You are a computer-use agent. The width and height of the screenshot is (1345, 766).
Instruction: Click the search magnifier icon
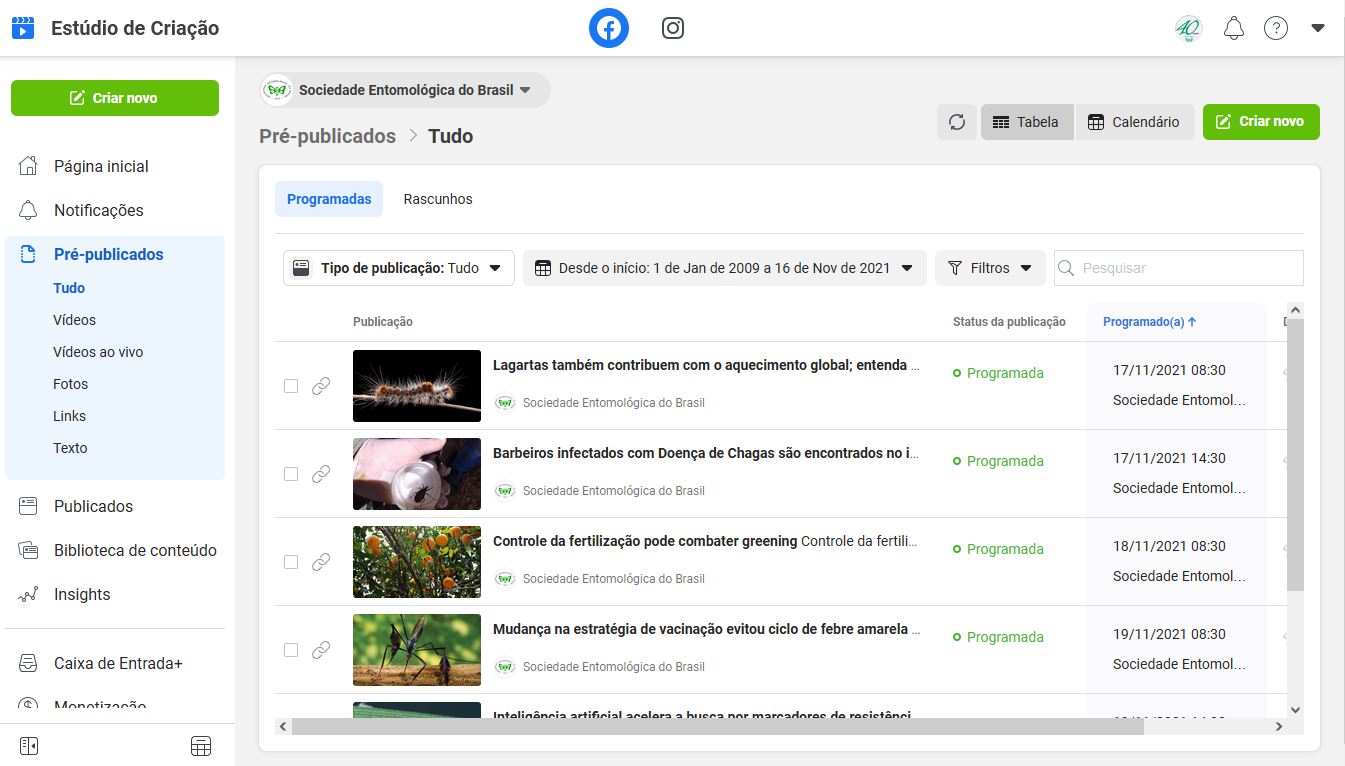[x=1066, y=268]
